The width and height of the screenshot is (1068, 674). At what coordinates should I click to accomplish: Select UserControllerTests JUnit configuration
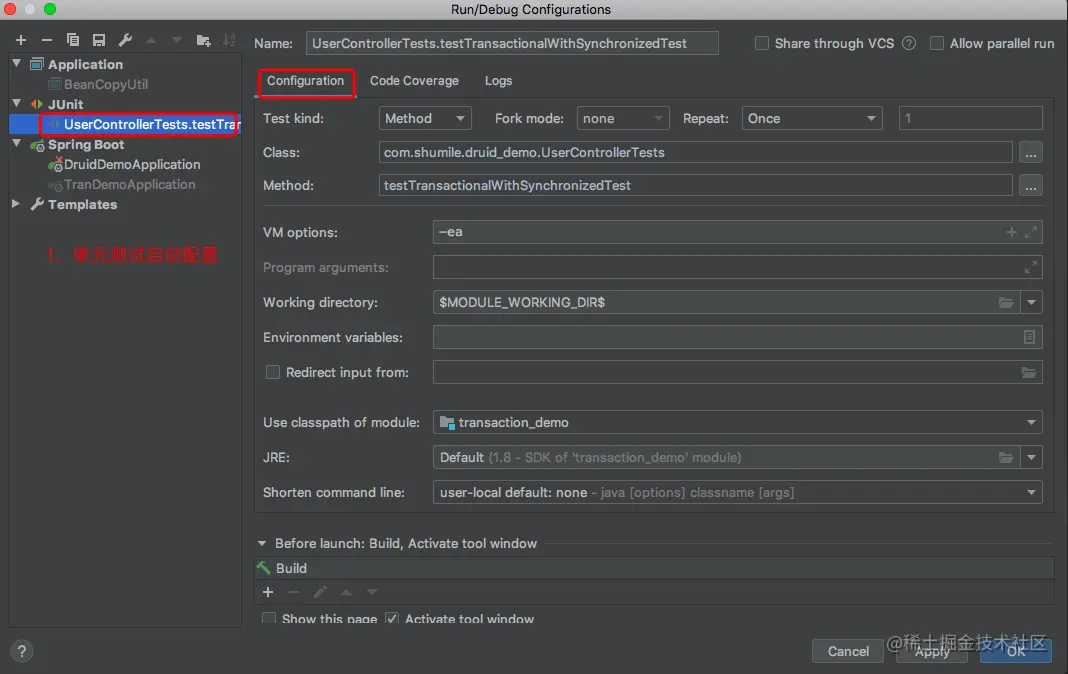click(x=152, y=125)
